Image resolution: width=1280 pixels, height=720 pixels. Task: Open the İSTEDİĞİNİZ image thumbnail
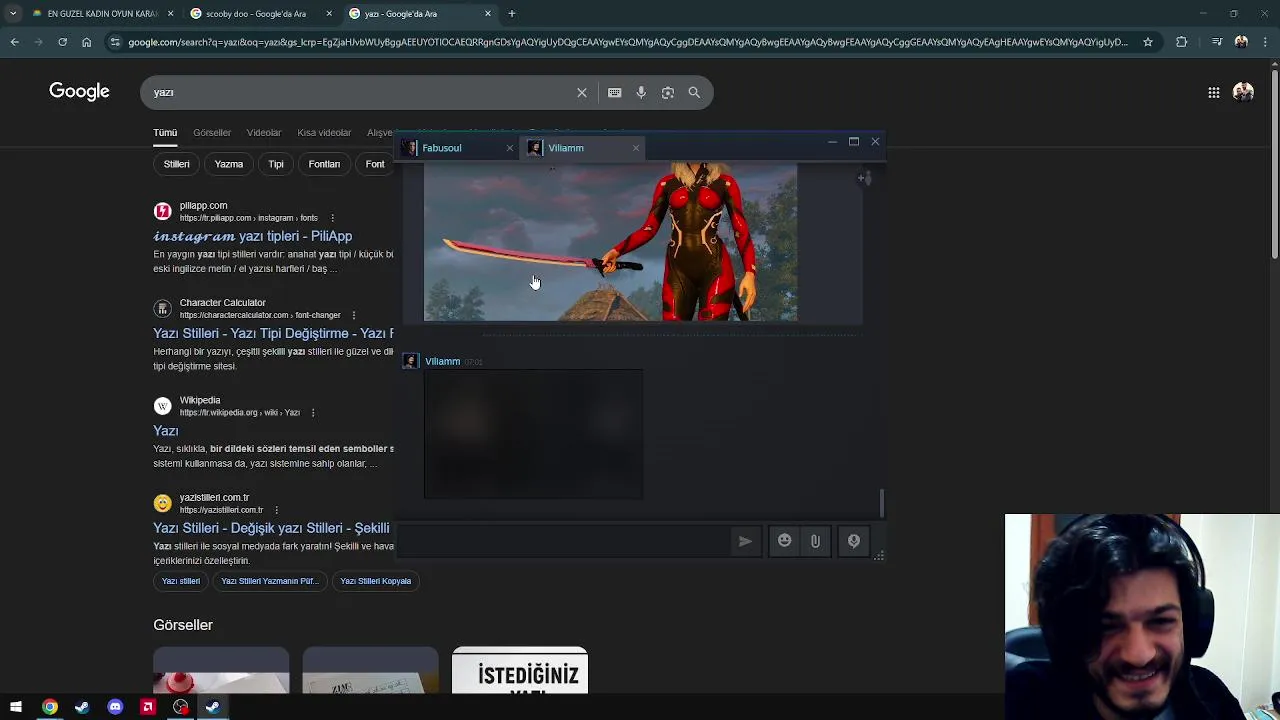(x=520, y=671)
